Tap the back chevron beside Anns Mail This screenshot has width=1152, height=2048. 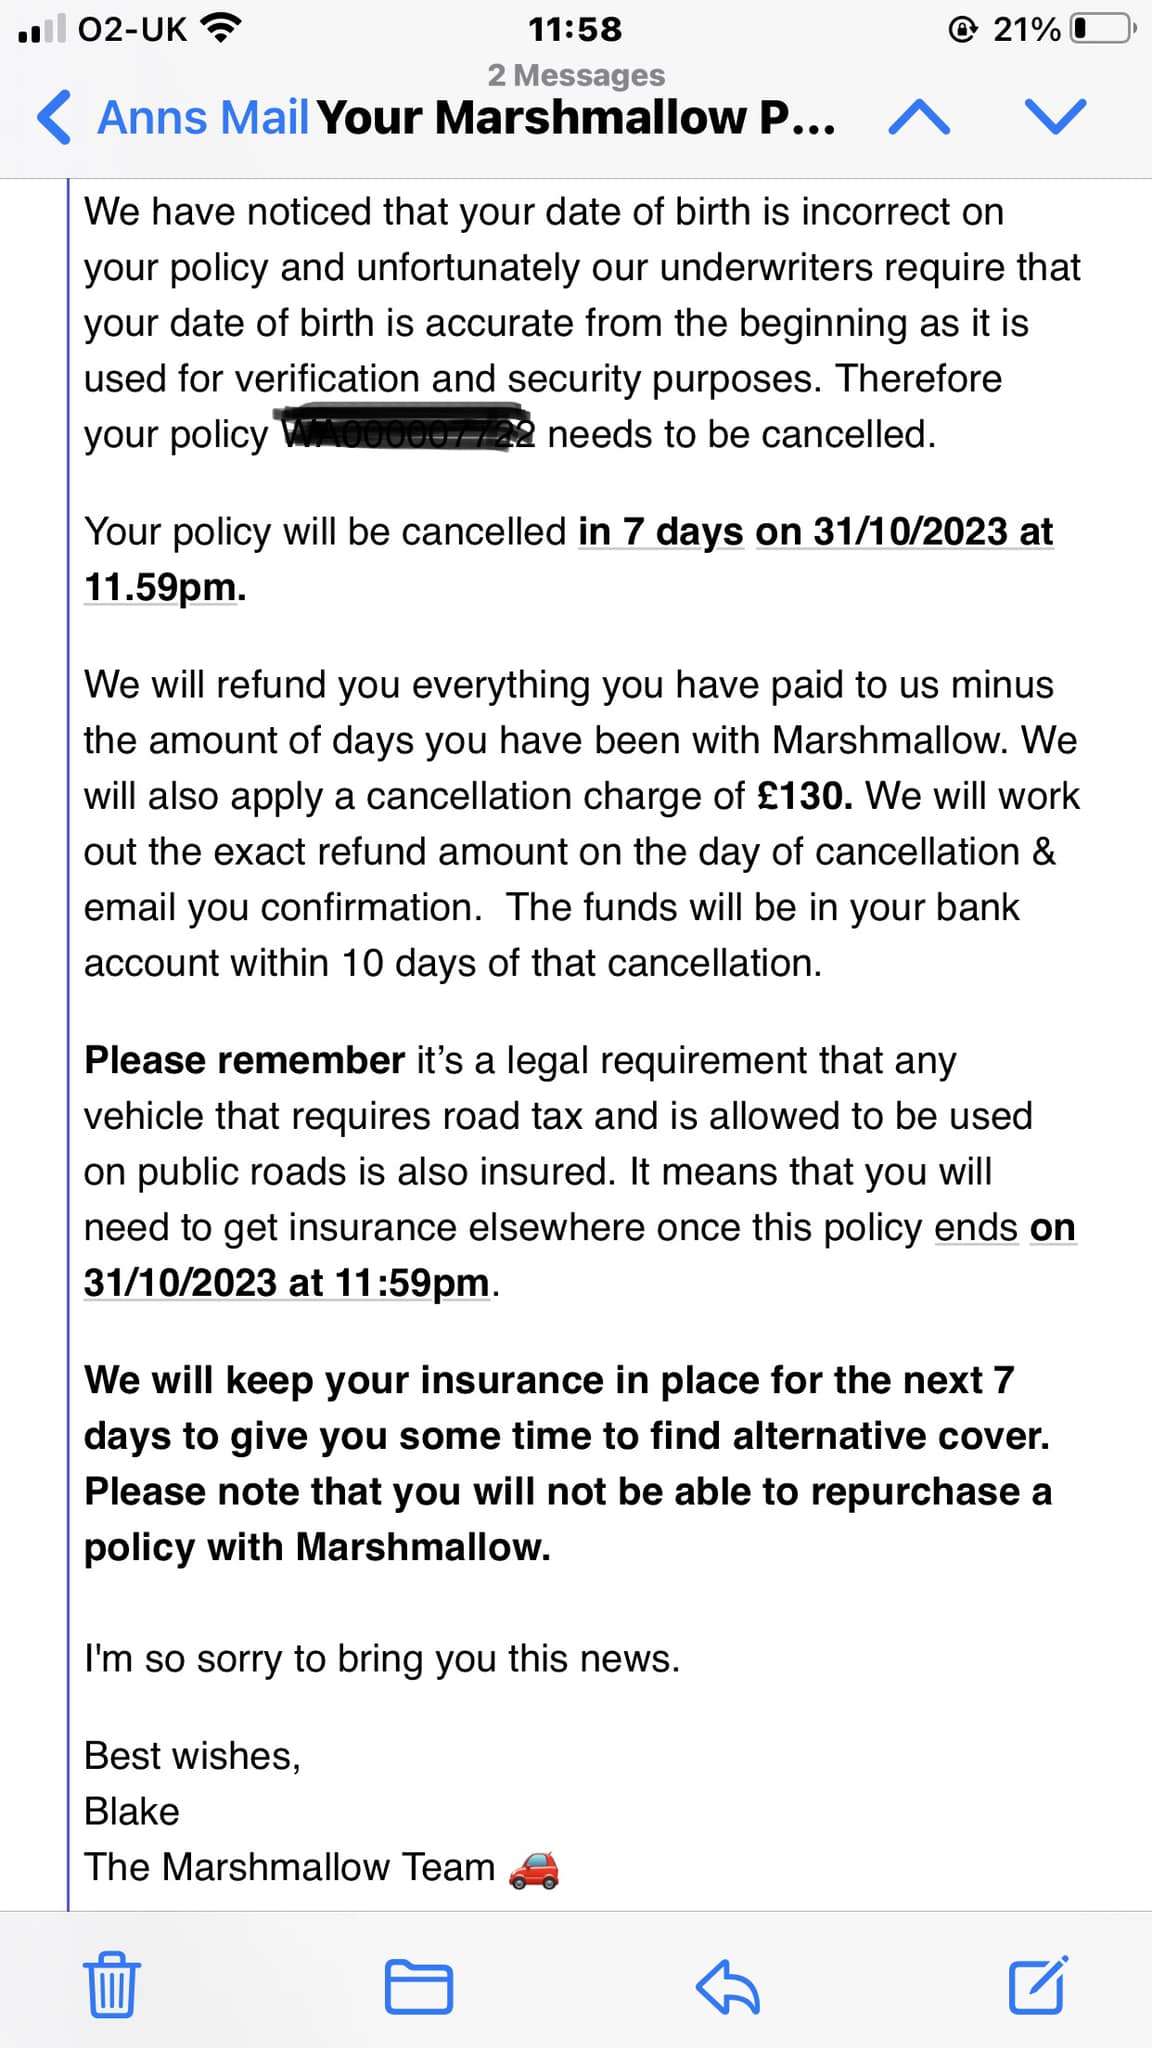(54, 117)
